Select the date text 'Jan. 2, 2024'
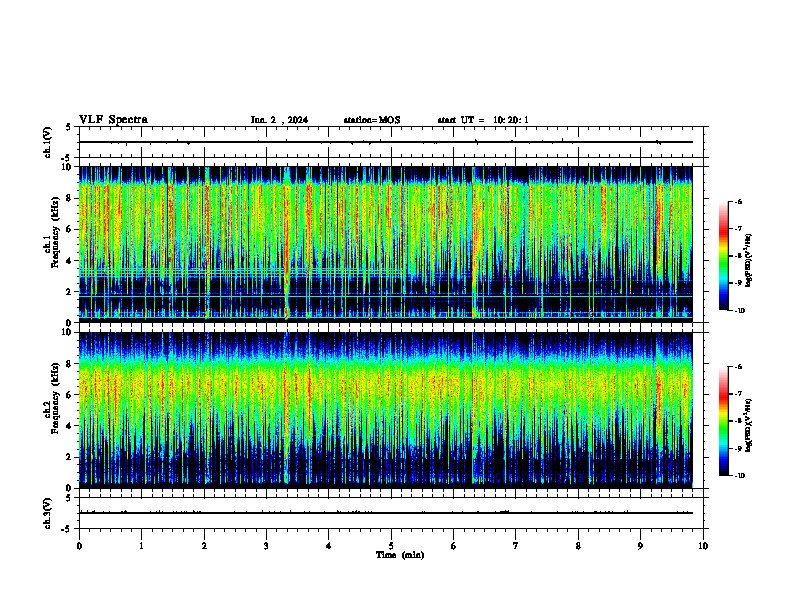This screenshot has height=612, width=792. click(279, 120)
